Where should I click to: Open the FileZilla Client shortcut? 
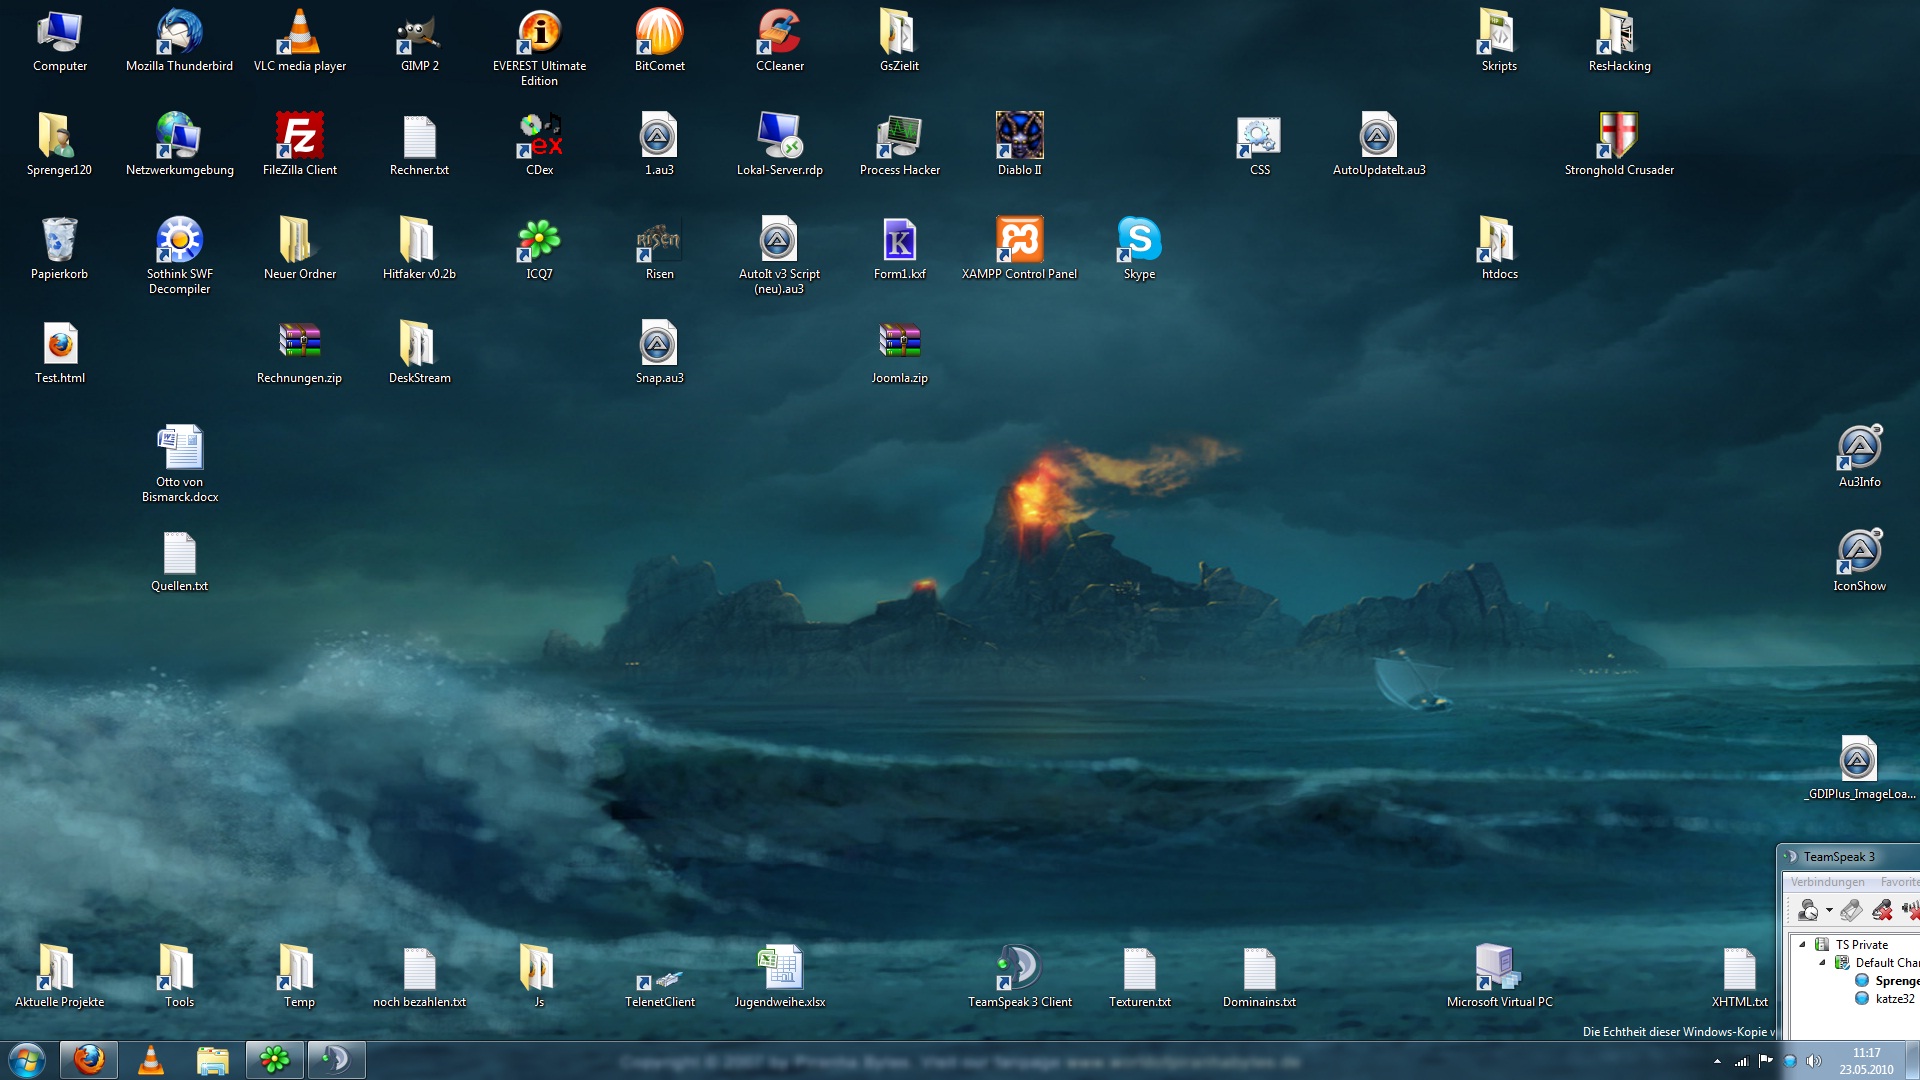[299, 137]
